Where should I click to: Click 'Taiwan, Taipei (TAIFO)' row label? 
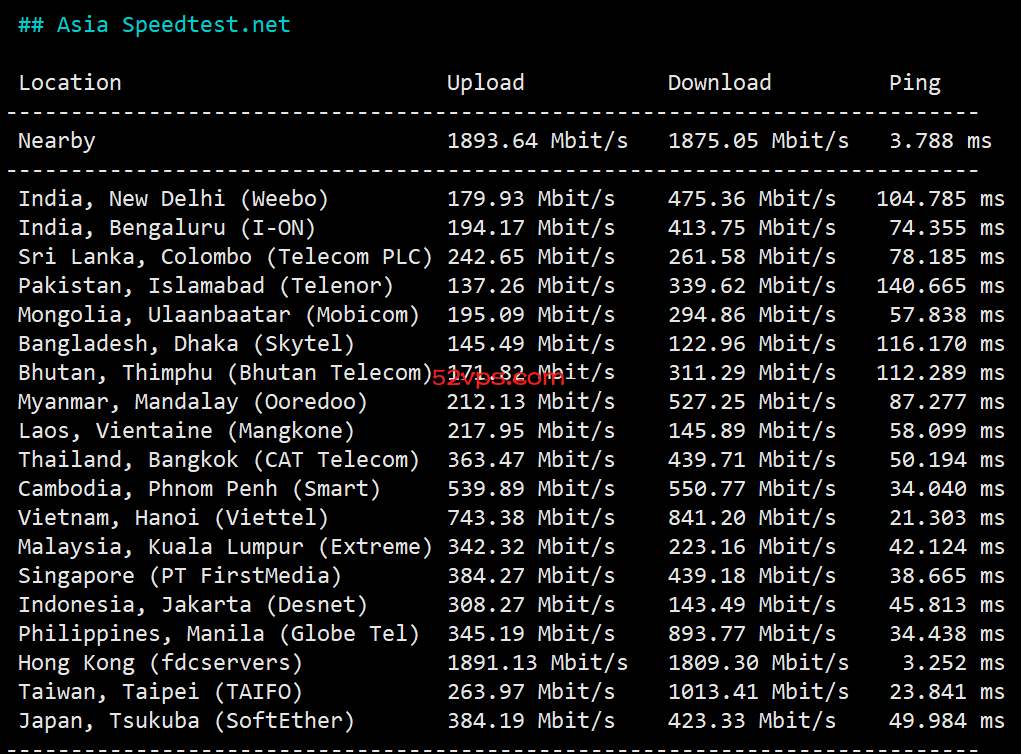click(160, 692)
